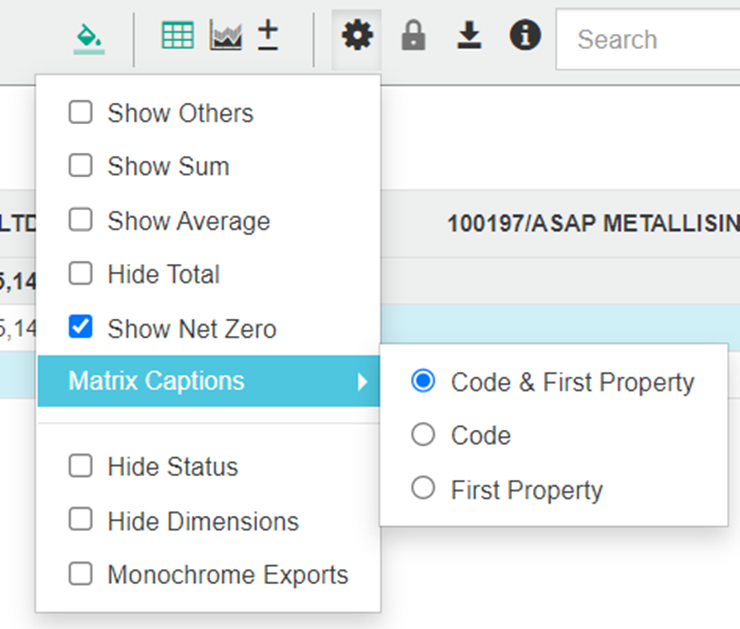740x629 pixels.
Task: Uncheck the Show Net Zero option
Action: [80, 328]
